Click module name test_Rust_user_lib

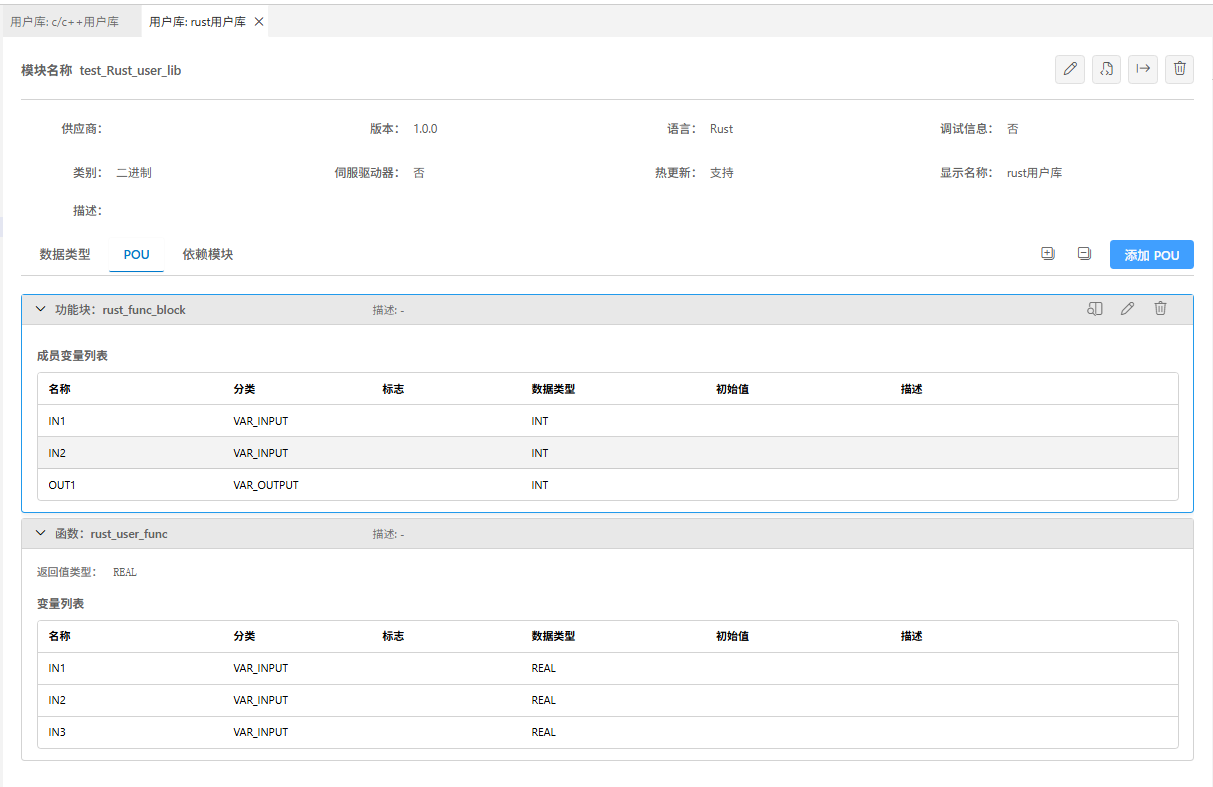tap(130, 71)
